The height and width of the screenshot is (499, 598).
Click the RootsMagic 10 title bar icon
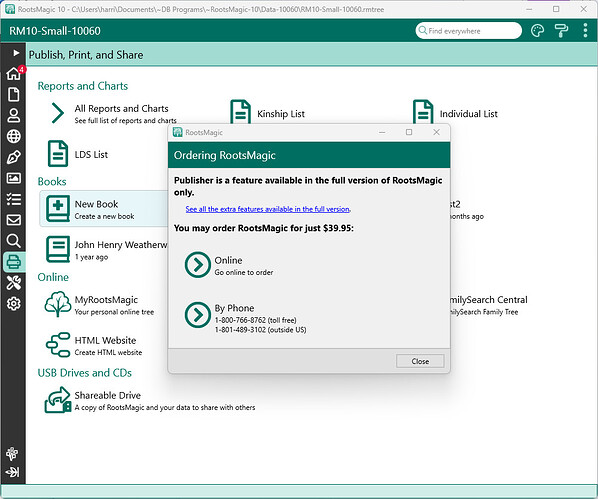(x=10, y=9)
